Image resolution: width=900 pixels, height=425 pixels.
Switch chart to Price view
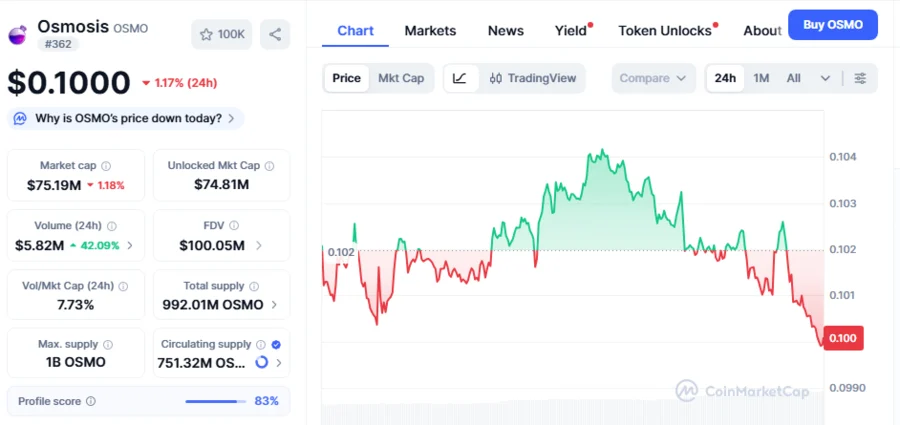[346, 78]
